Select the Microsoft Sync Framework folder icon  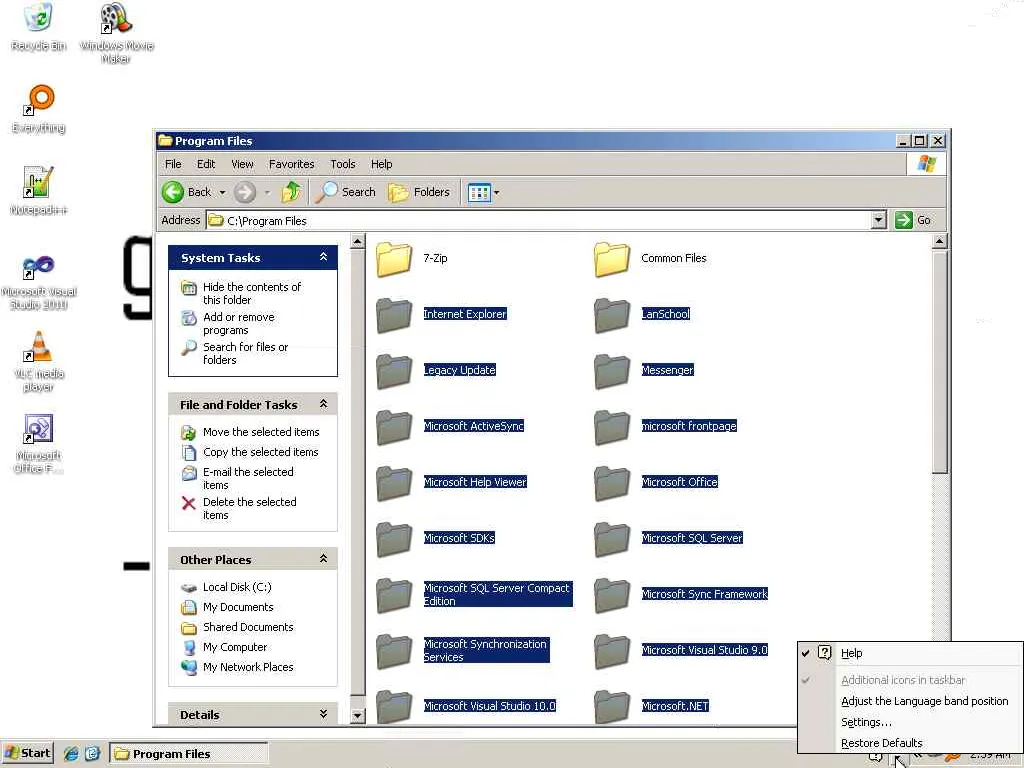point(612,596)
